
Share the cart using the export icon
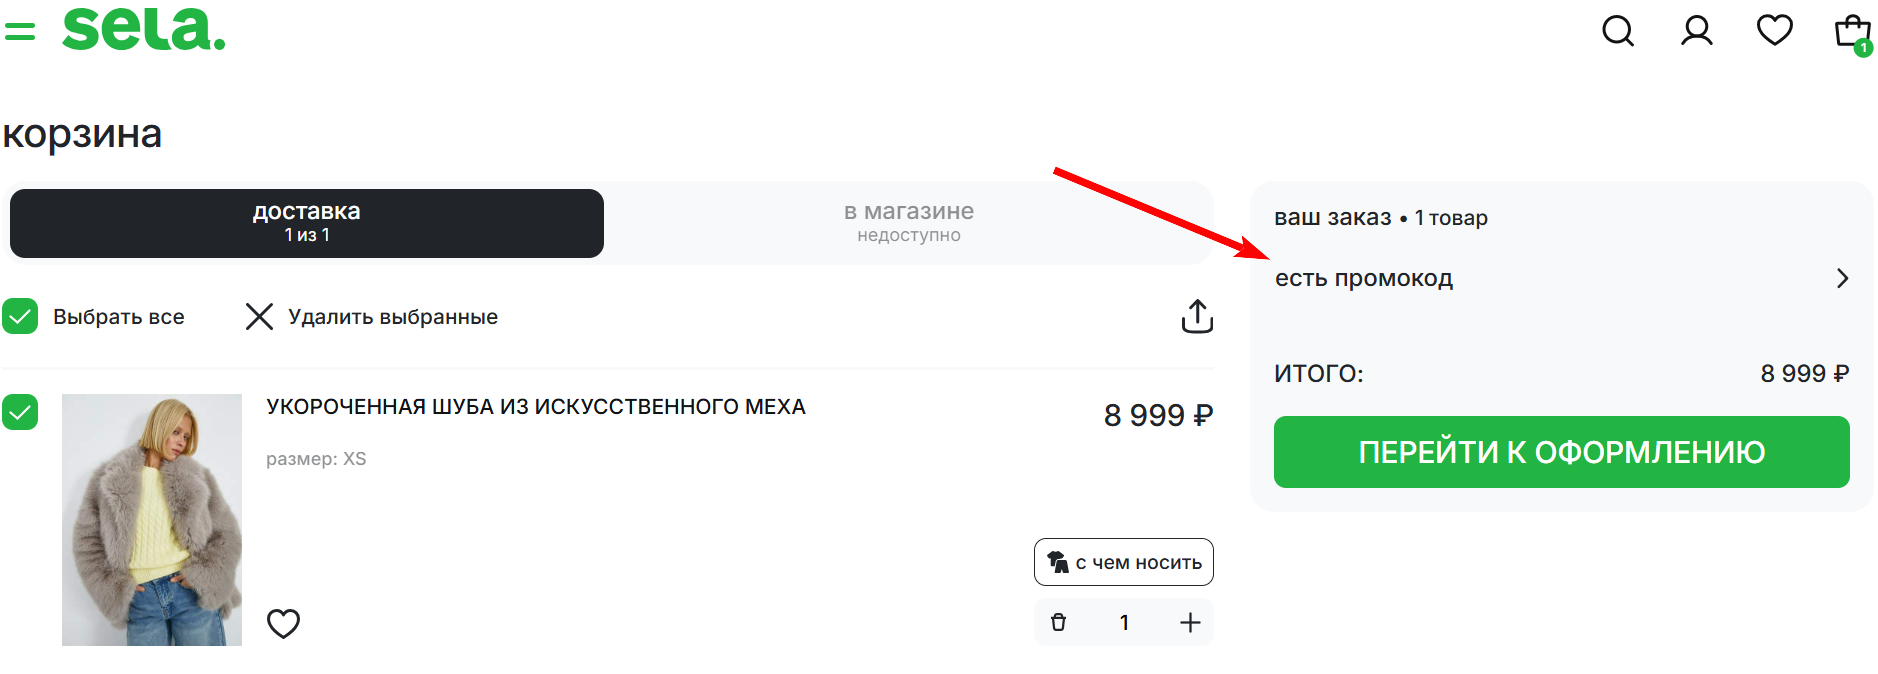[x=1197, y=316]
